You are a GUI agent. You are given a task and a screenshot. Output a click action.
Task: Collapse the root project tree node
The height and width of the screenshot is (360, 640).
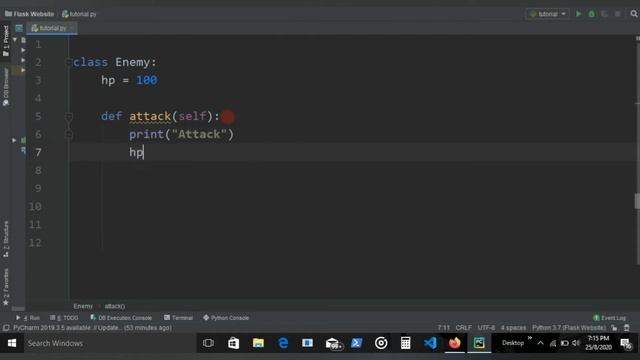tap(15, 40)
